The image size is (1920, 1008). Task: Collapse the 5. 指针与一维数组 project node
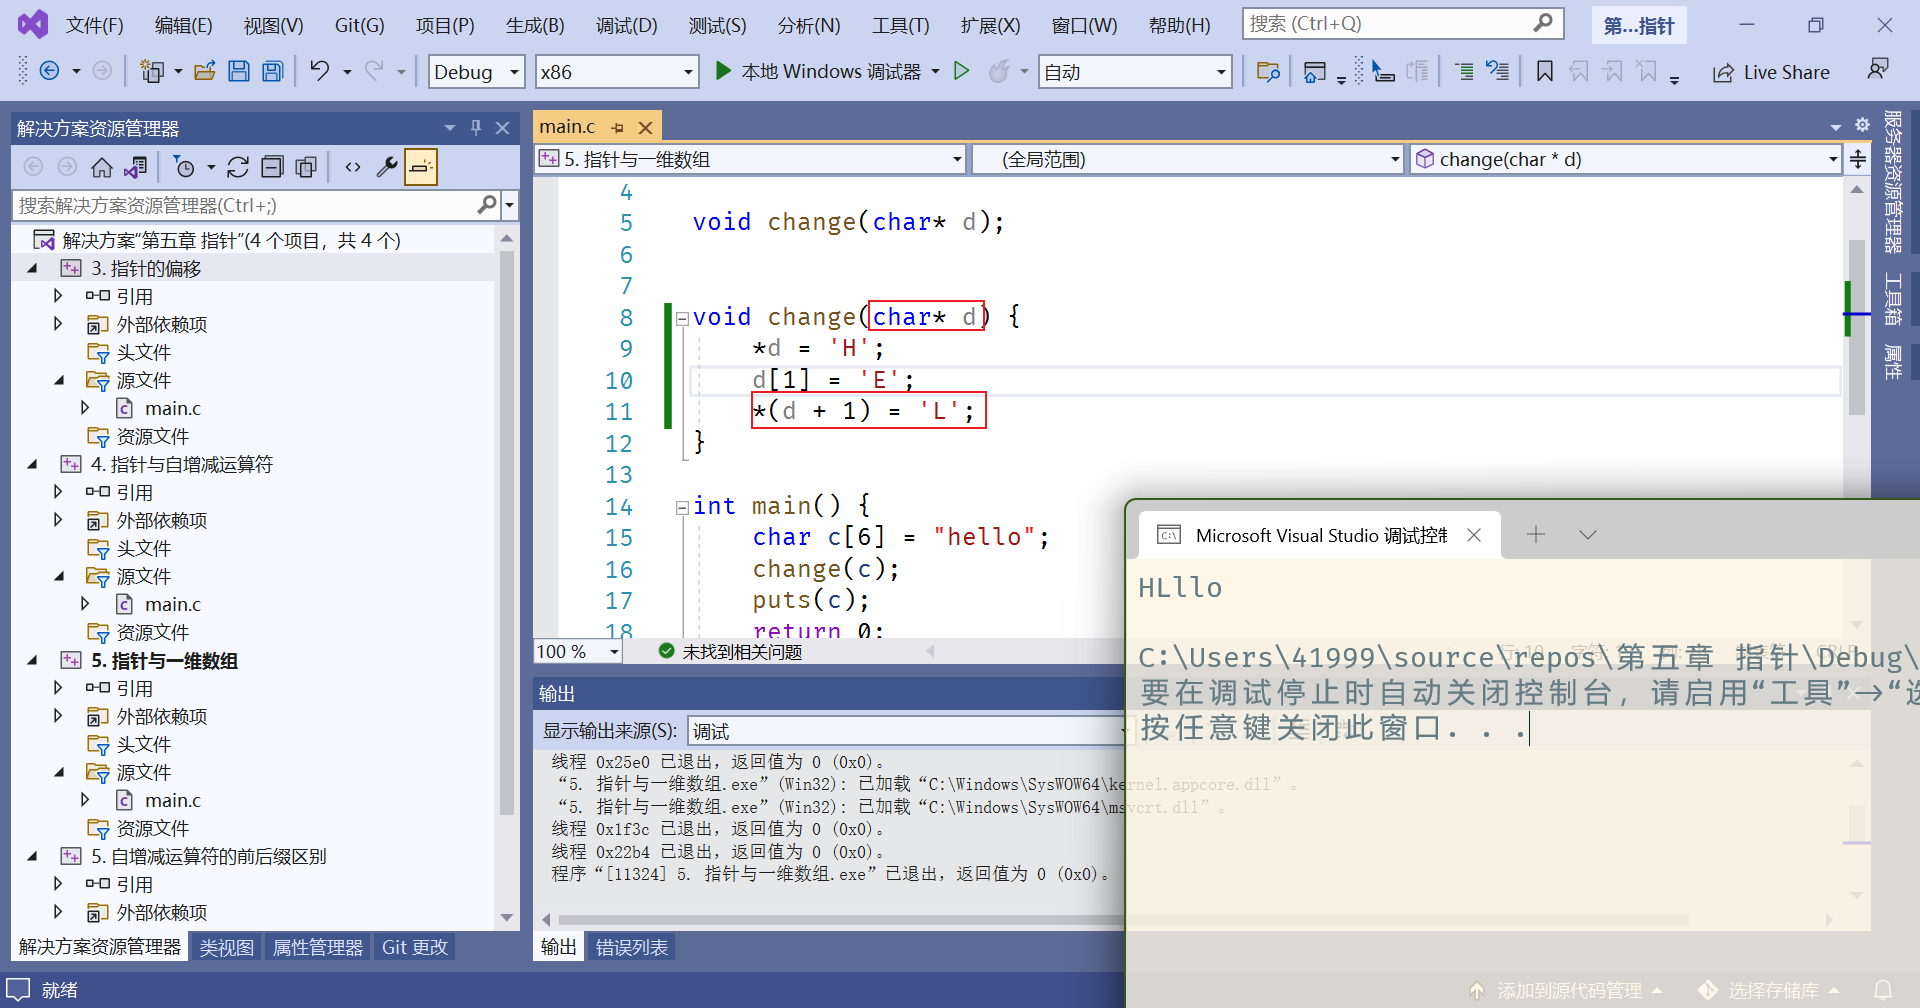32,660
